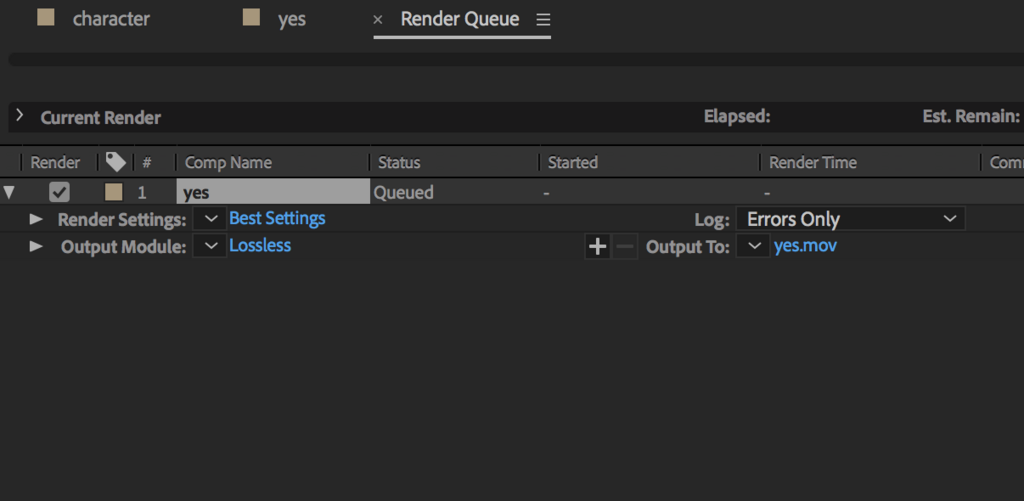
Task: Open the Best Settings link
Action: point(277,218)
